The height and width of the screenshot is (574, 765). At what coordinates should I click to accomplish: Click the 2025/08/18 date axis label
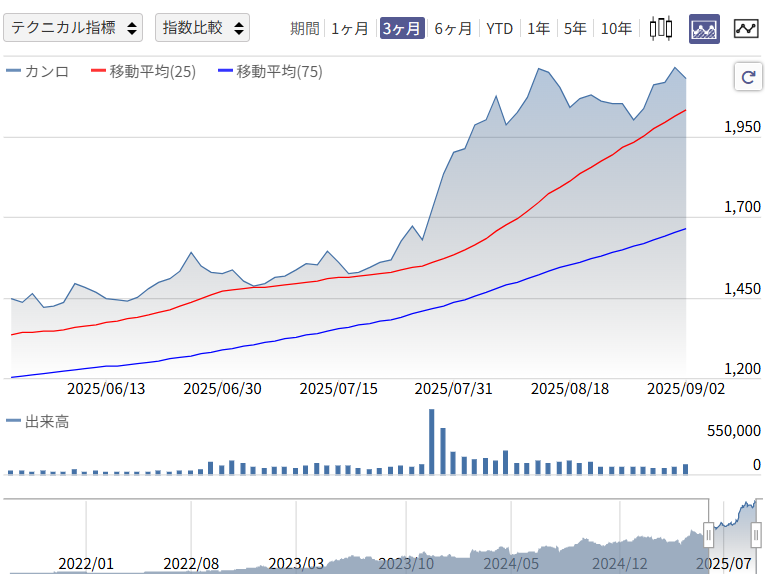[570, 389]
